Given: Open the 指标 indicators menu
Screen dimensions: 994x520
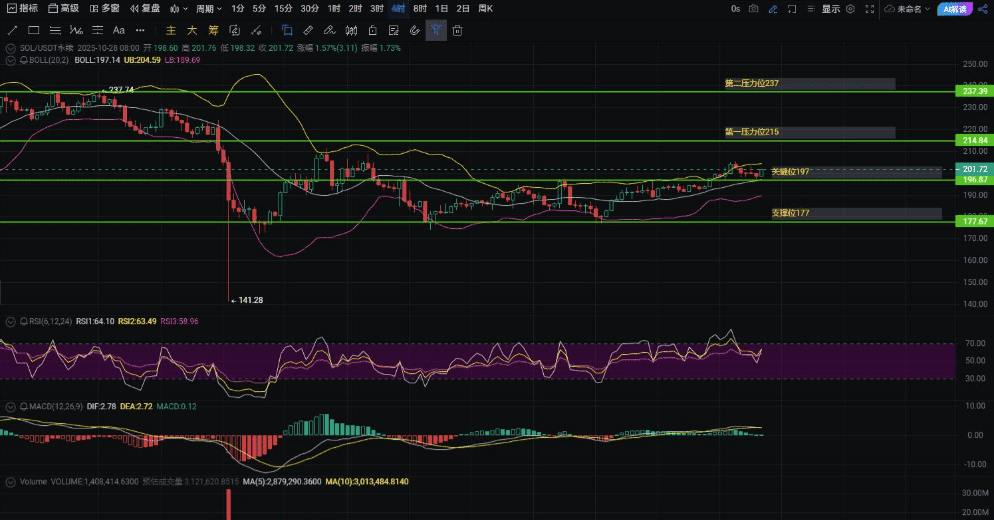Looking at the screenshot, I should [x=22, y=8].
